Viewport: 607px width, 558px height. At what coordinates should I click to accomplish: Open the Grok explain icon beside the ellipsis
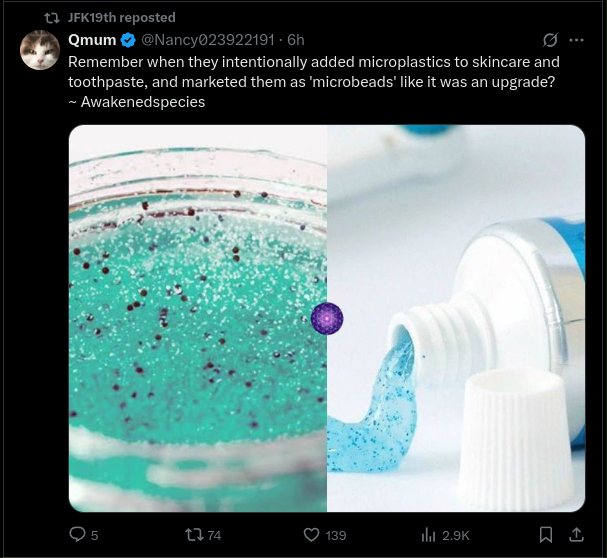[x=549, y=40]
